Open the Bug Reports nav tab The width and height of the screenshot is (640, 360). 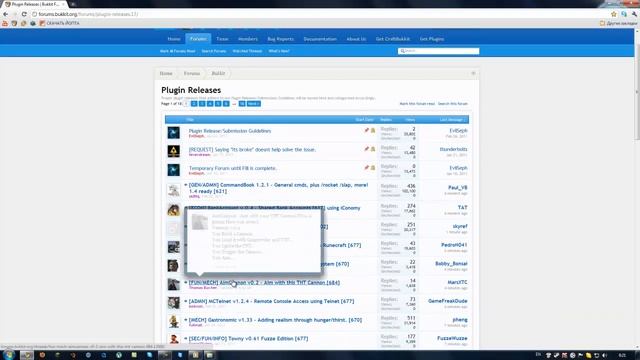[x=280, y=39]
